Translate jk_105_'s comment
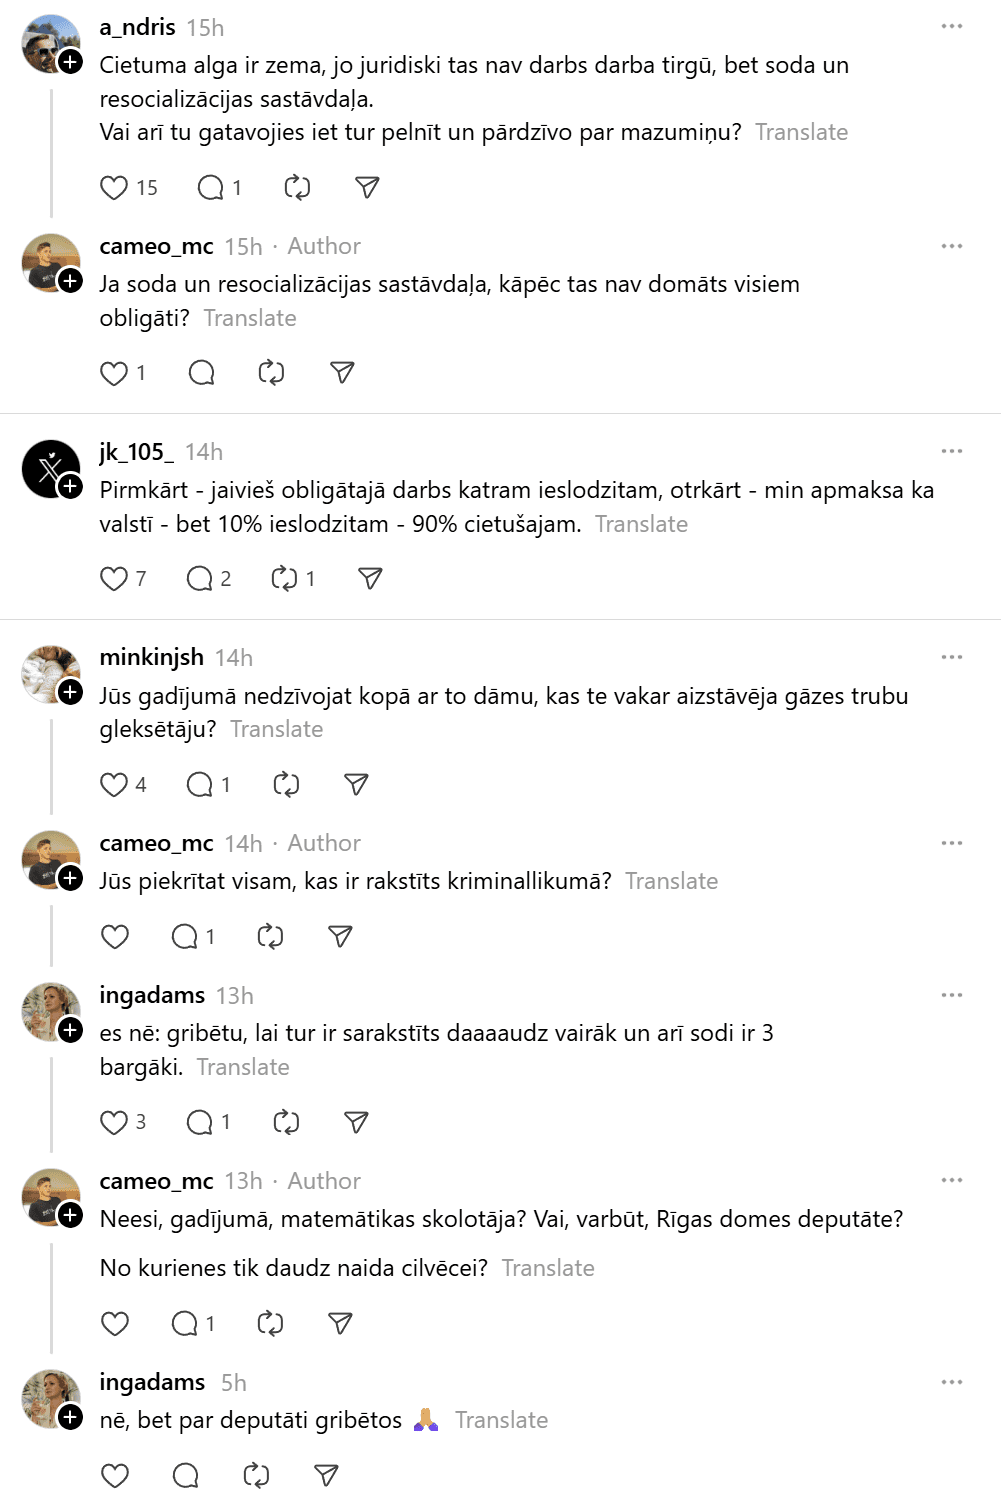The height and width of the screenshot is (1506, 1001). (641, 524)
